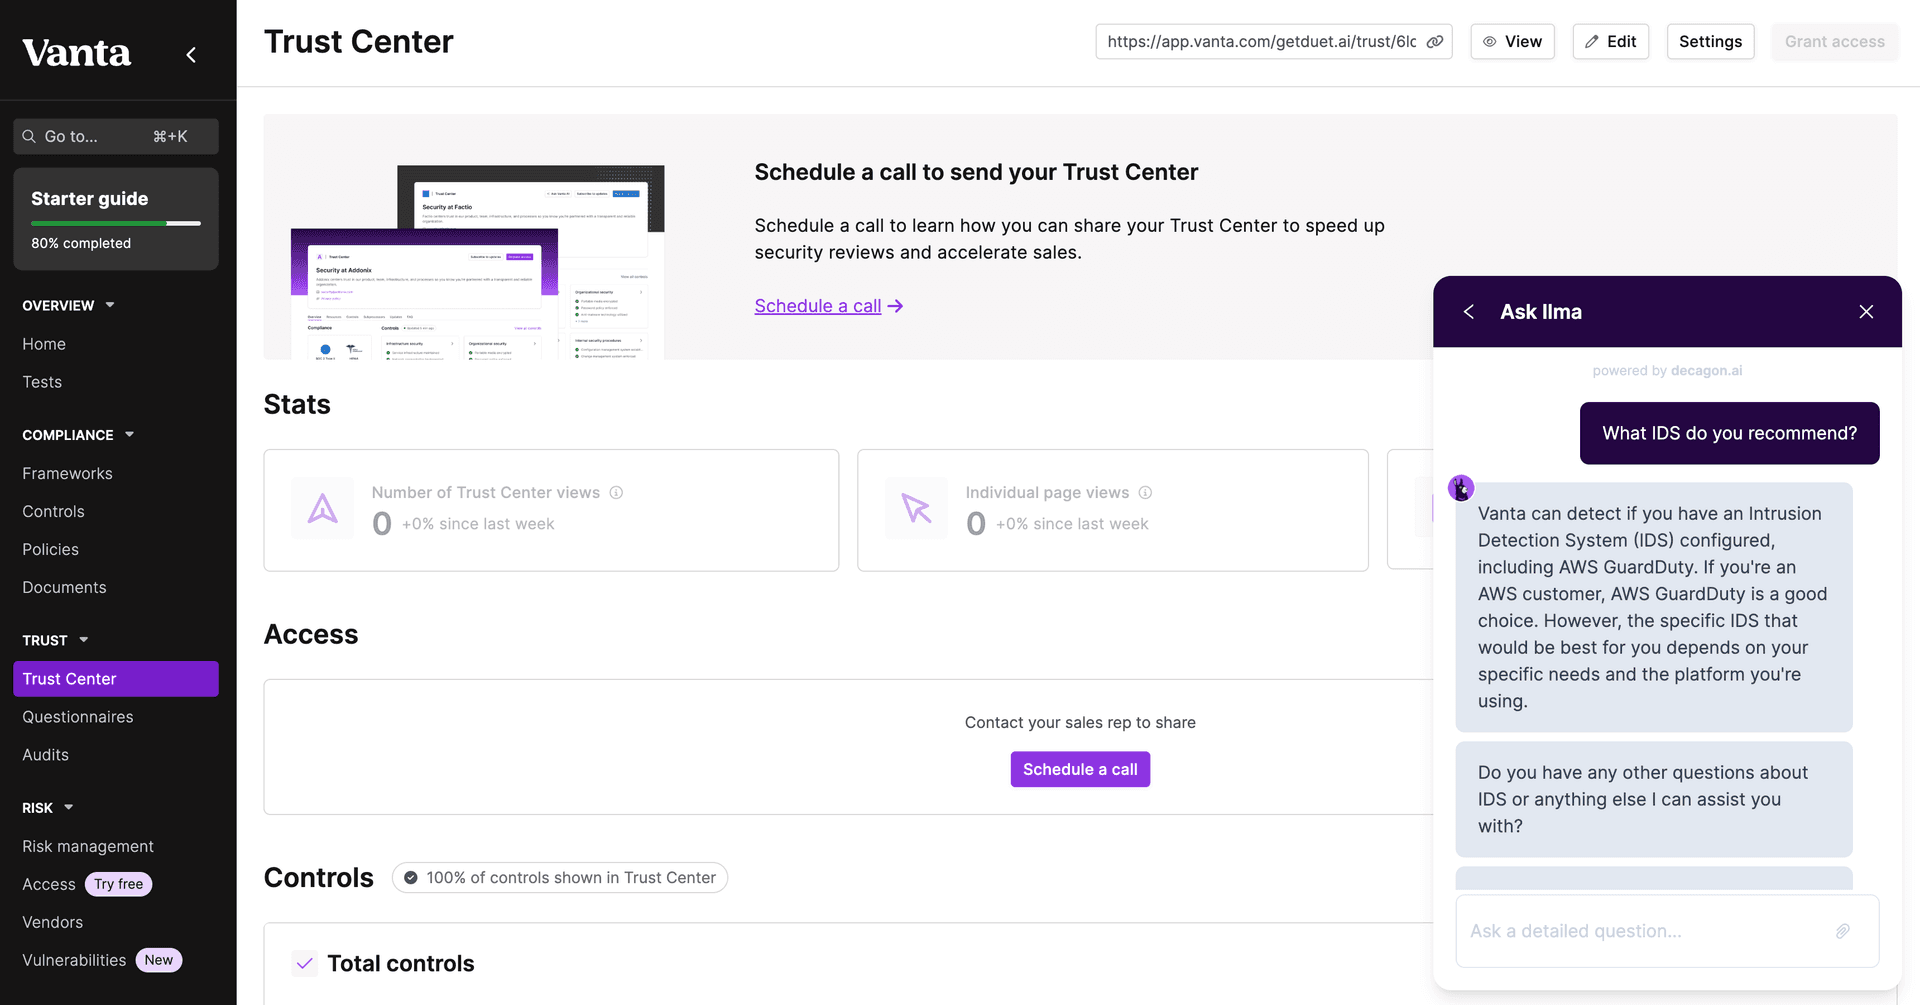Open View with the eye icon button
The width and height of the screenshot is (1920, 1005).
pyautogui.click(x=1512, y=42)
